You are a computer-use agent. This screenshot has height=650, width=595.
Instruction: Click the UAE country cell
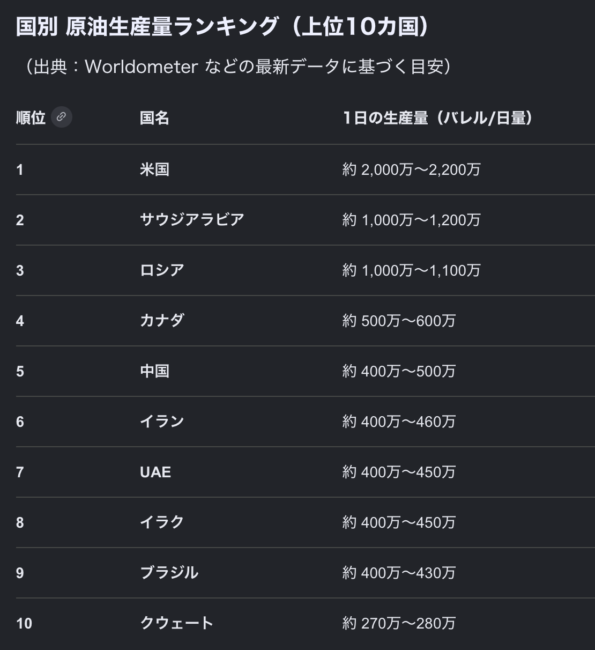155,472
